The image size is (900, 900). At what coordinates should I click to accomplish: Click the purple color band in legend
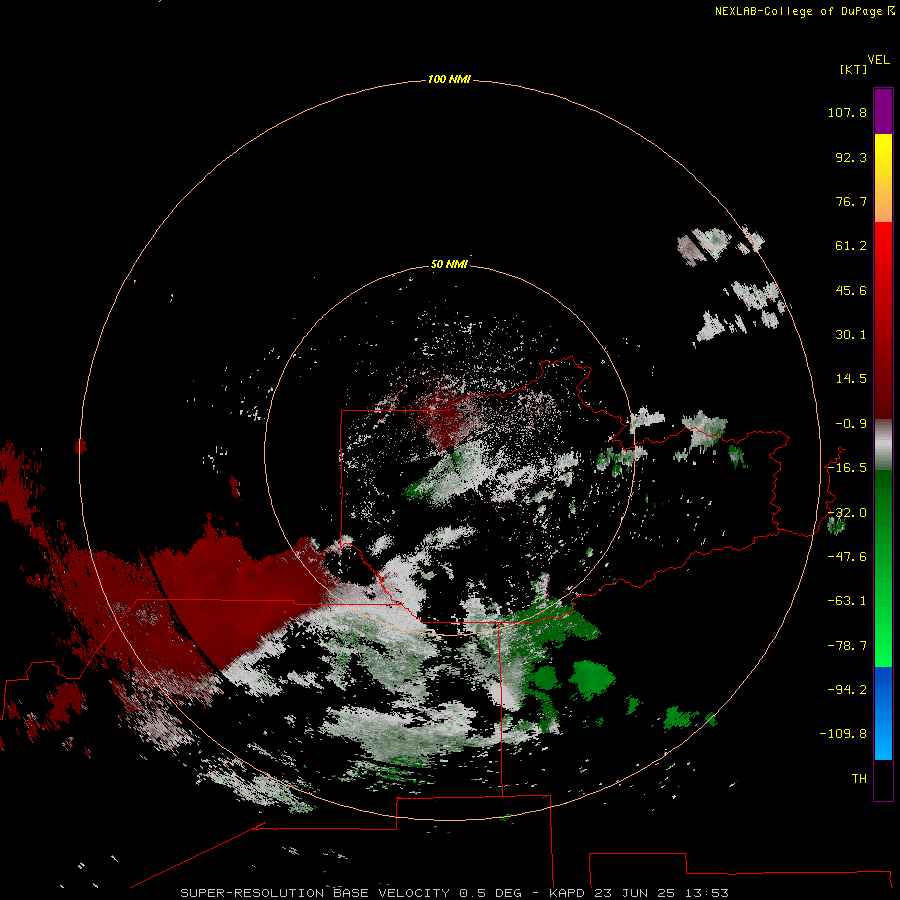coord(883,111)
